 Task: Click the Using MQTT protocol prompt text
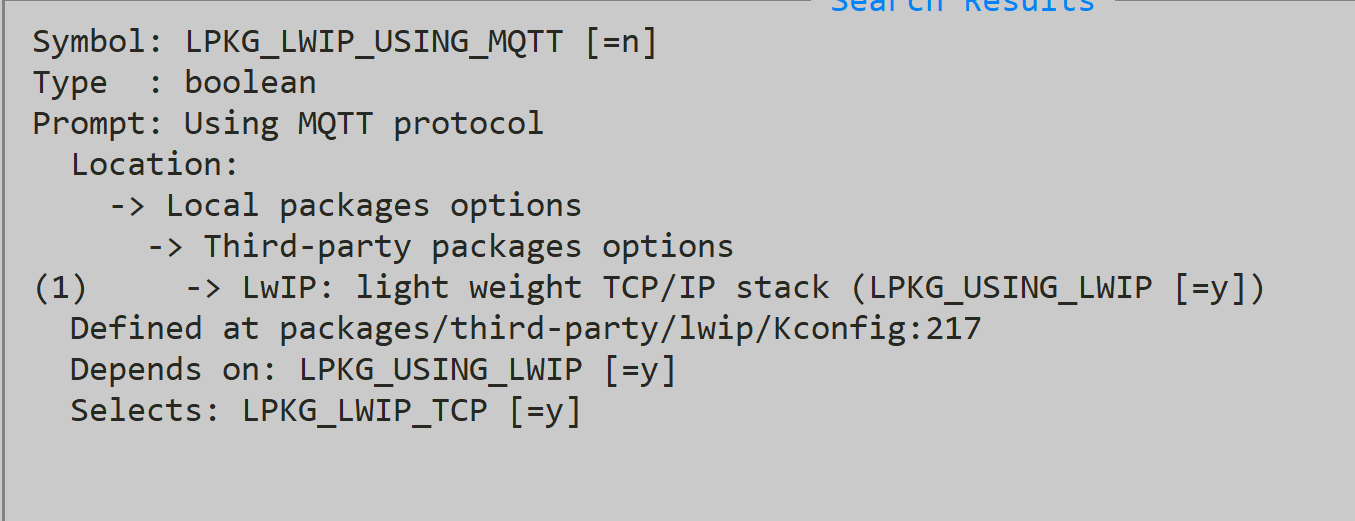tap(363, 124)
